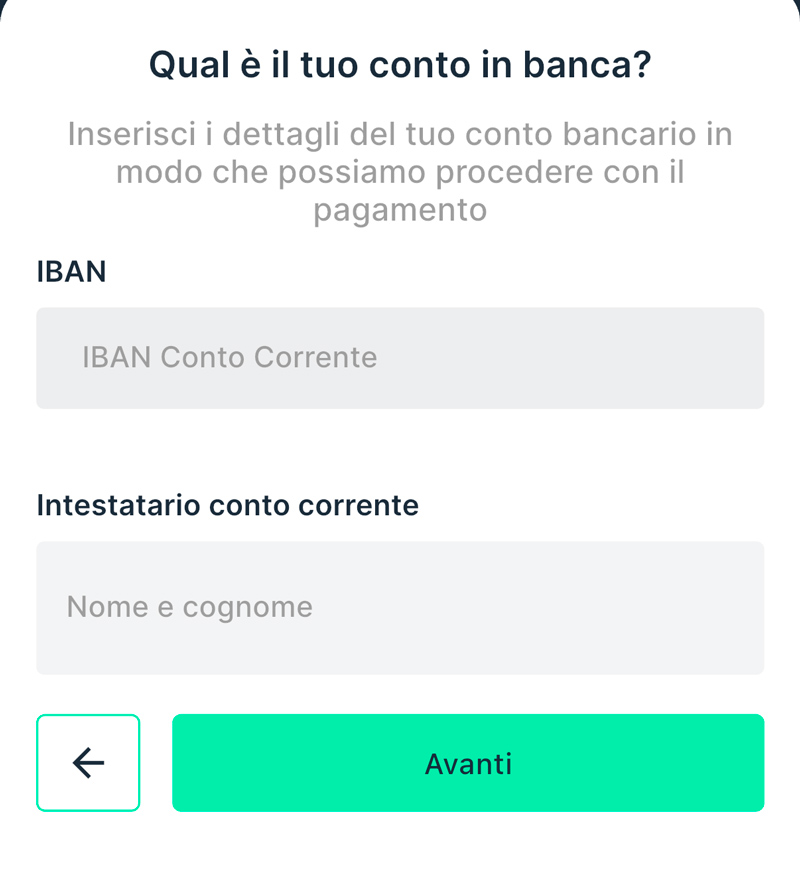Click the Nome e cognome placeholder text
800x870 pixels.
188,607
